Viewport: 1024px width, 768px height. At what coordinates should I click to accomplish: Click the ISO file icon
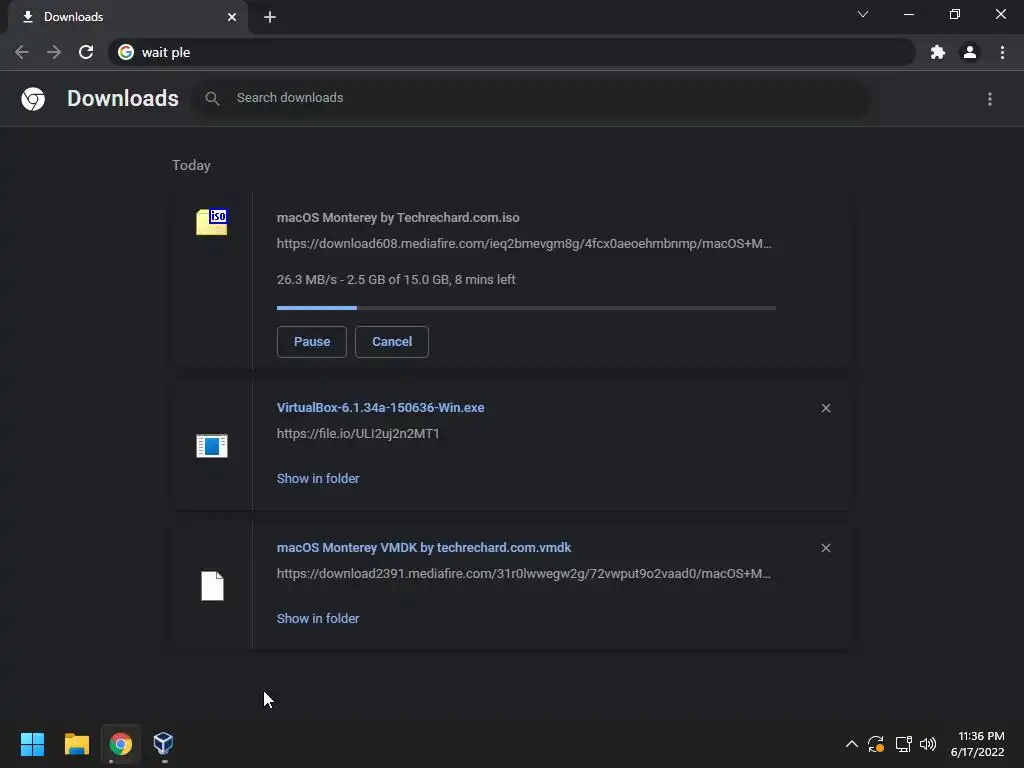[x=212, y=222]
